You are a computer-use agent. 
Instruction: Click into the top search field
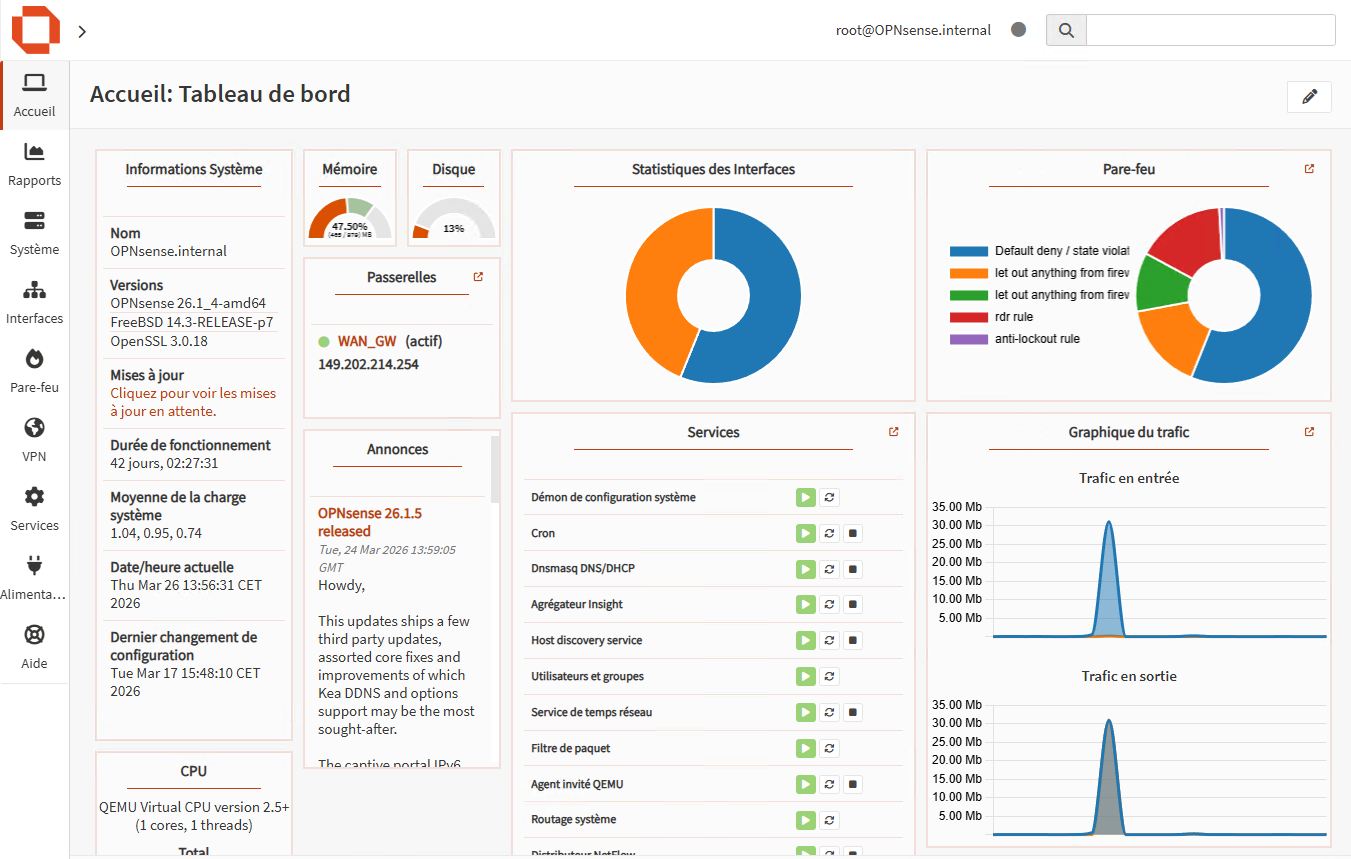pyautogui.click(x=1210, y=30)
